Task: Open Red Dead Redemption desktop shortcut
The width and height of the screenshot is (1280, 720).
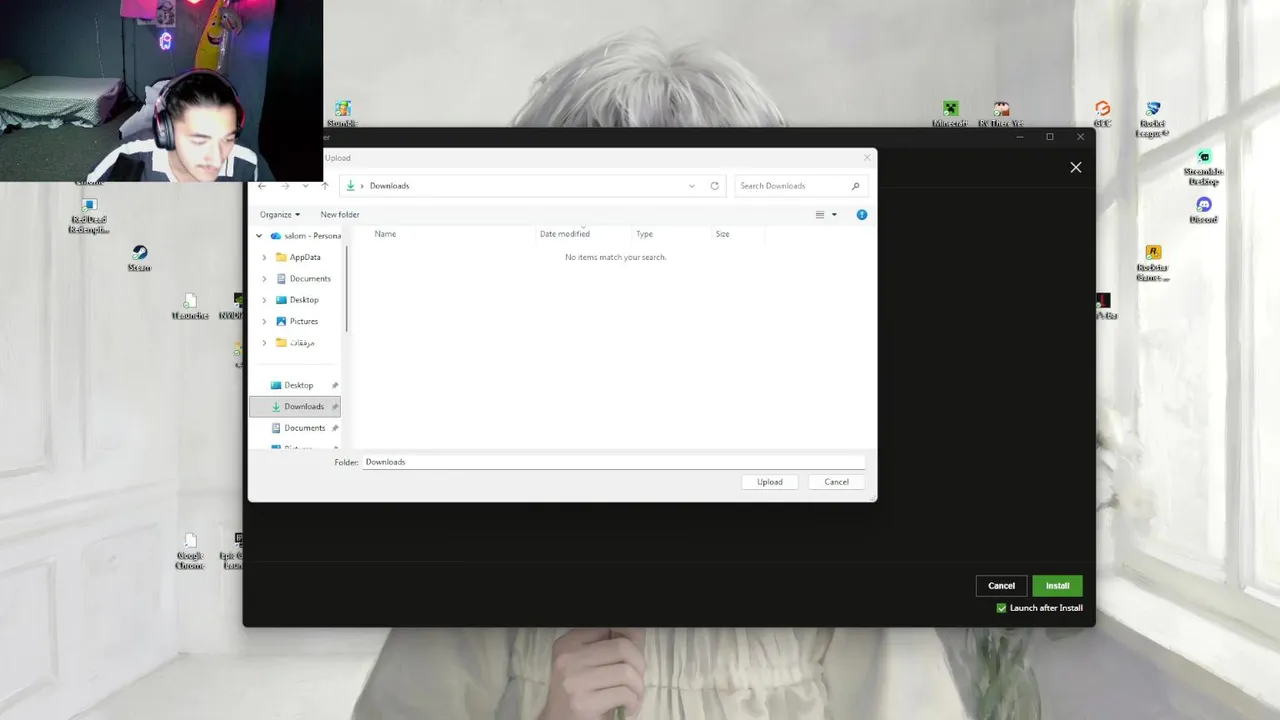Action: pos(88,215)
